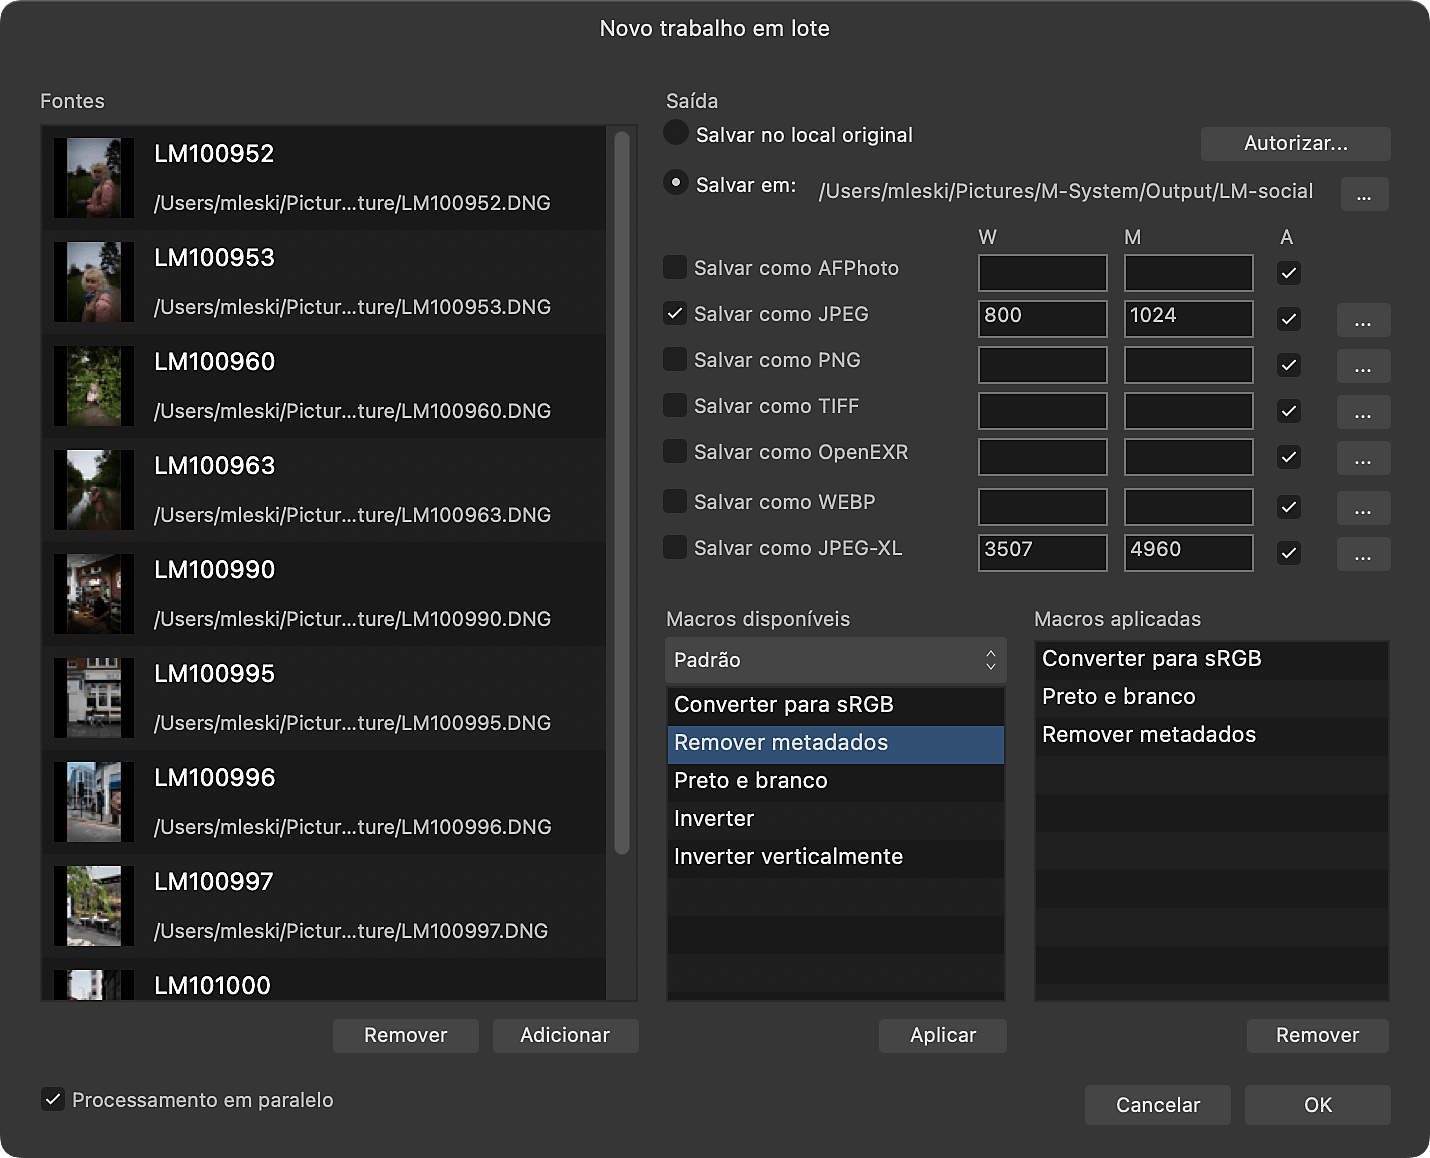1430x1158 pixels.
Task: Enable Salvar como JPEG-XL
Action: coord(675,547)
